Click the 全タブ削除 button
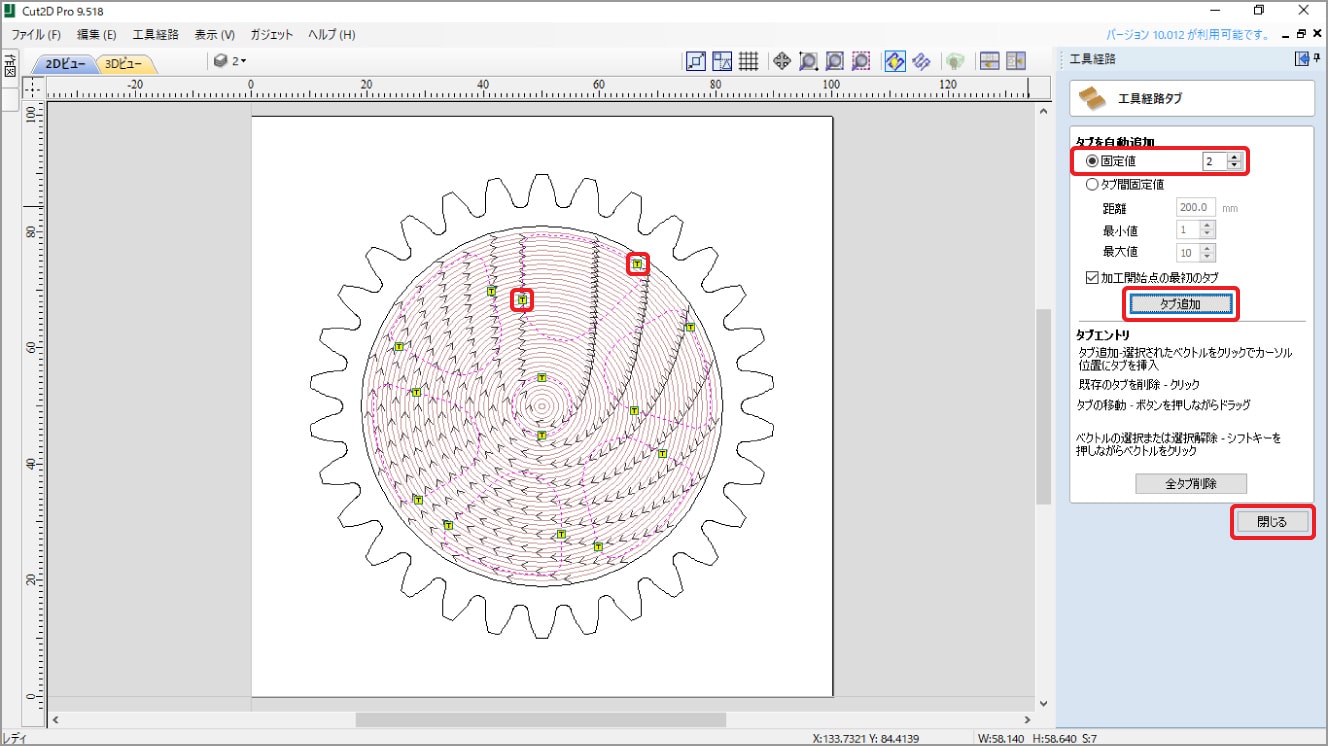The width and height of the screenshot is (1328, 746). tap(1191, 484)
